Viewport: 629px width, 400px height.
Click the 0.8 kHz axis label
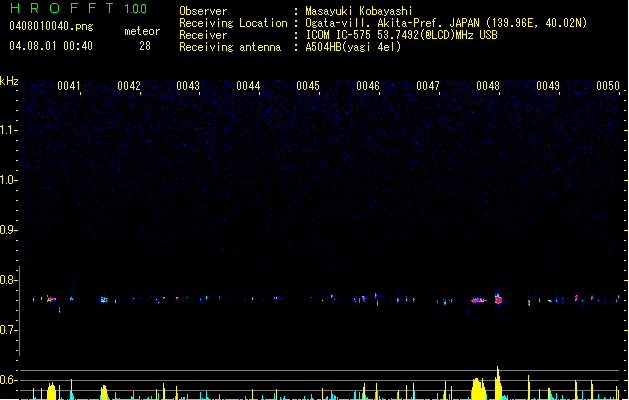pyautogui.click(x=8, y=280)
